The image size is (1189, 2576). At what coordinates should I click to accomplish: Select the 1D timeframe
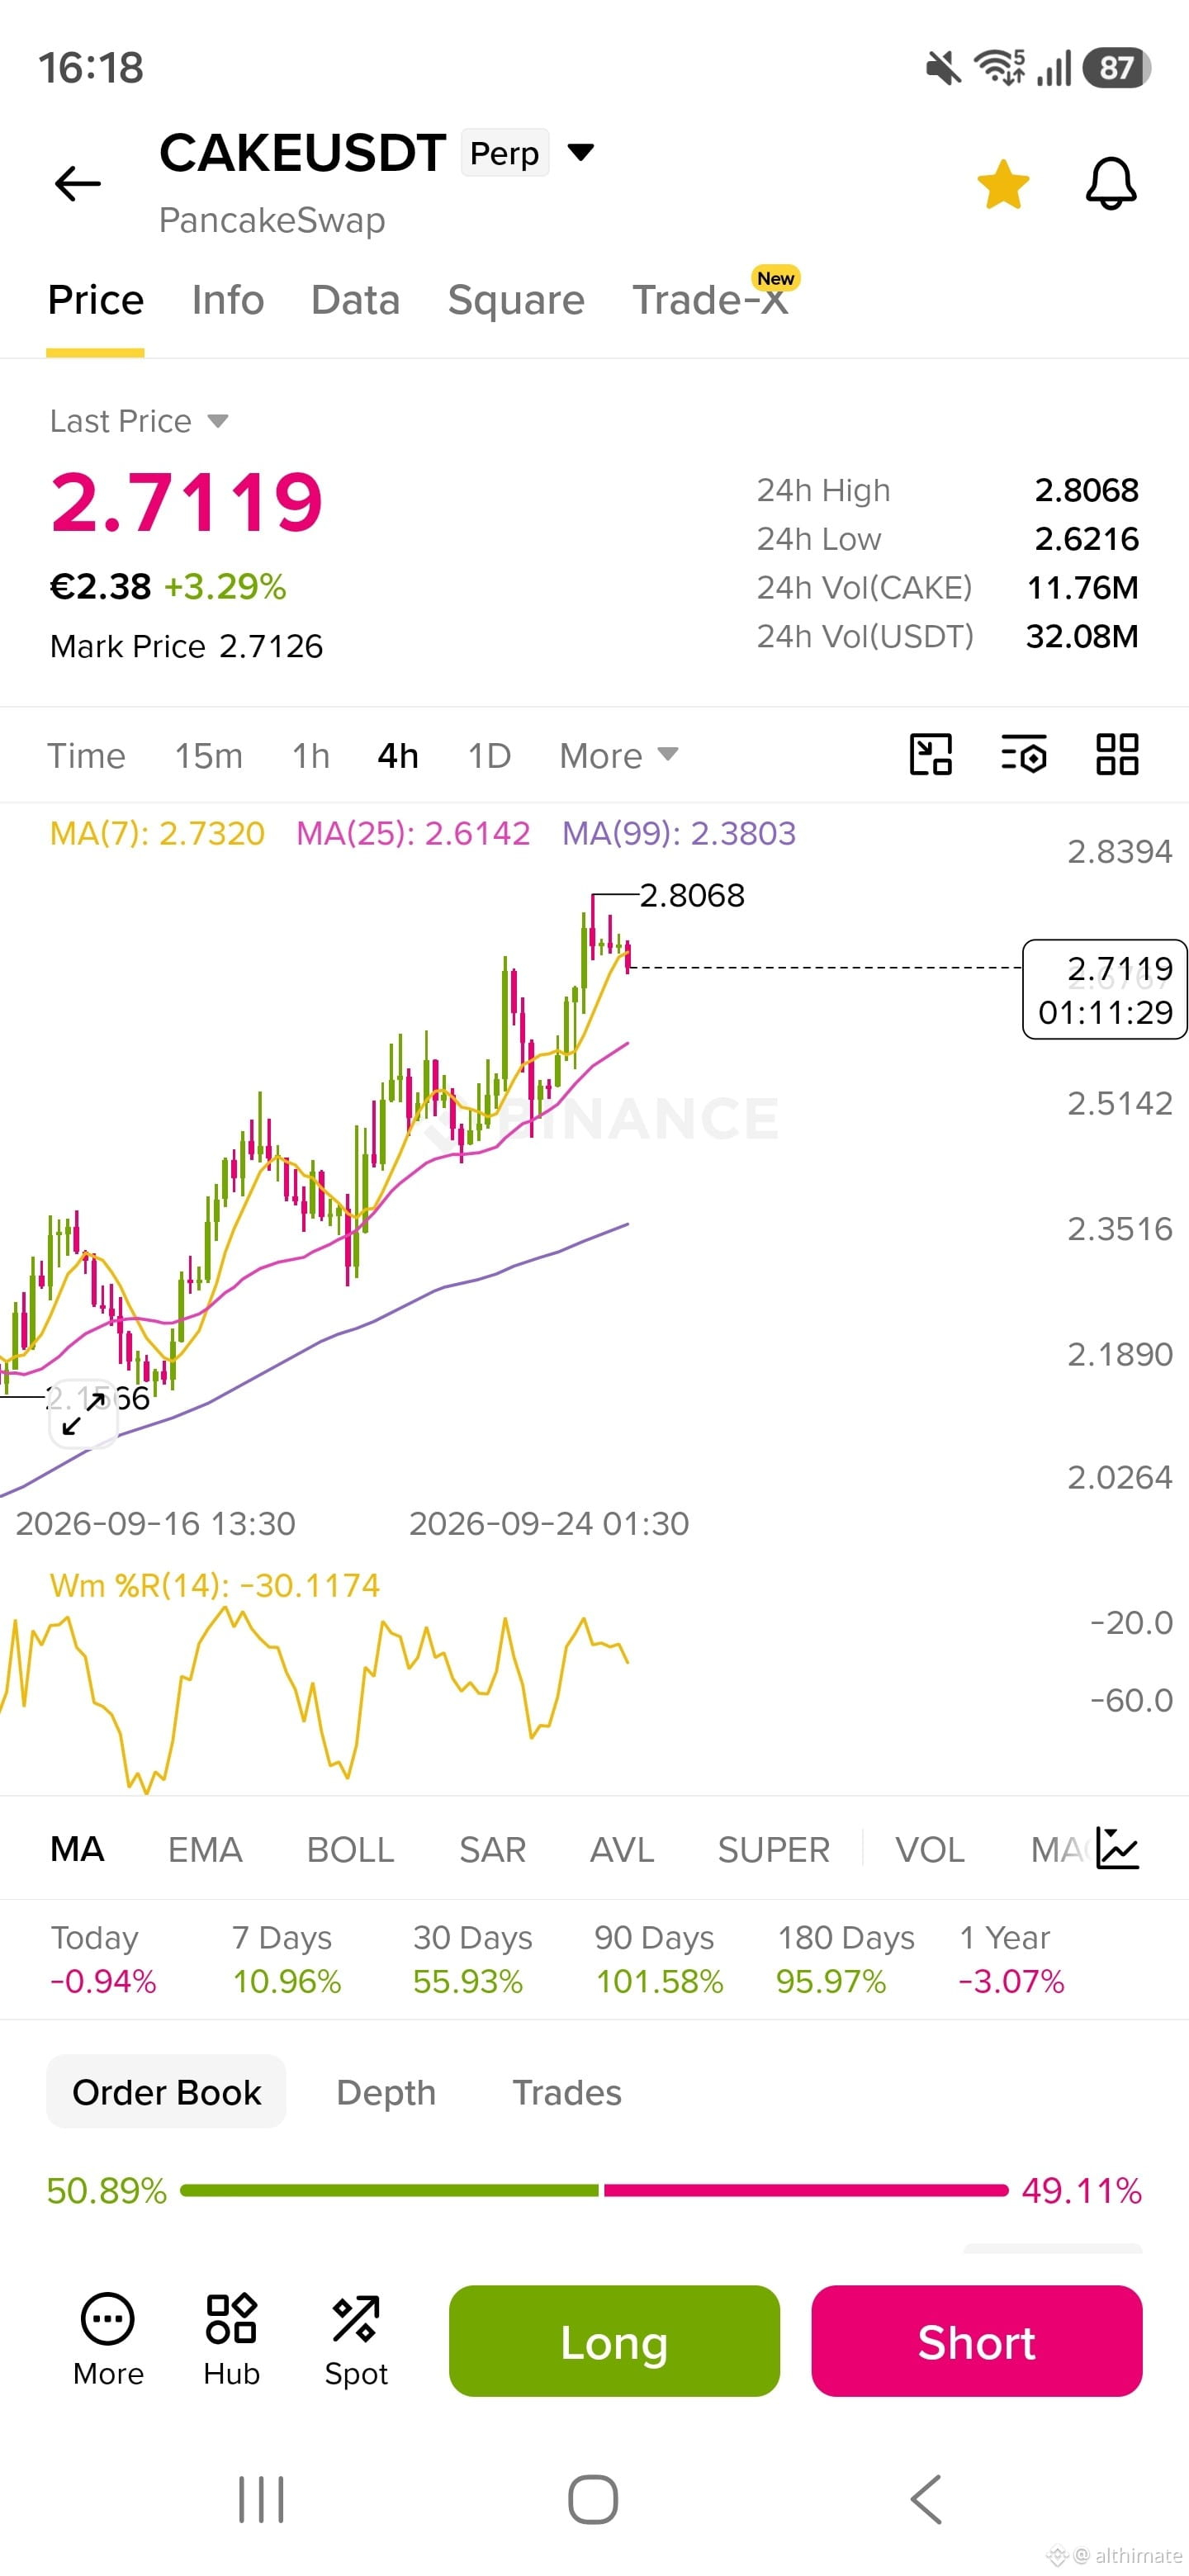489,755
